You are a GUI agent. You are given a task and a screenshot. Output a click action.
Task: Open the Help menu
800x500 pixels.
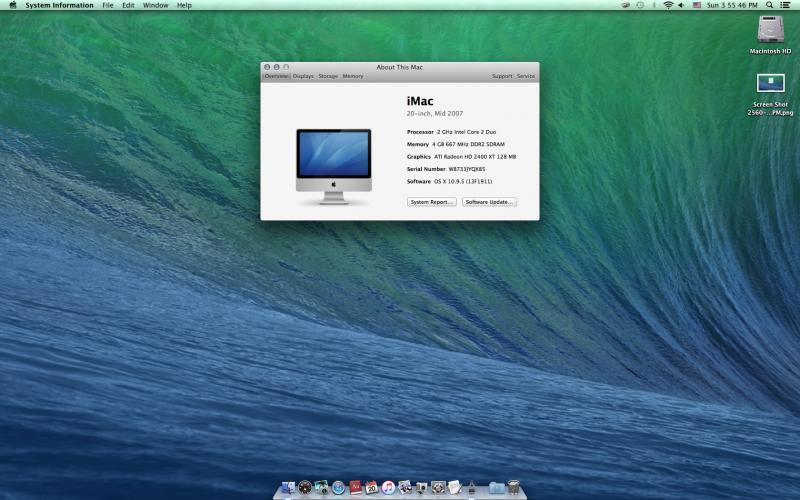click(184, 5)
